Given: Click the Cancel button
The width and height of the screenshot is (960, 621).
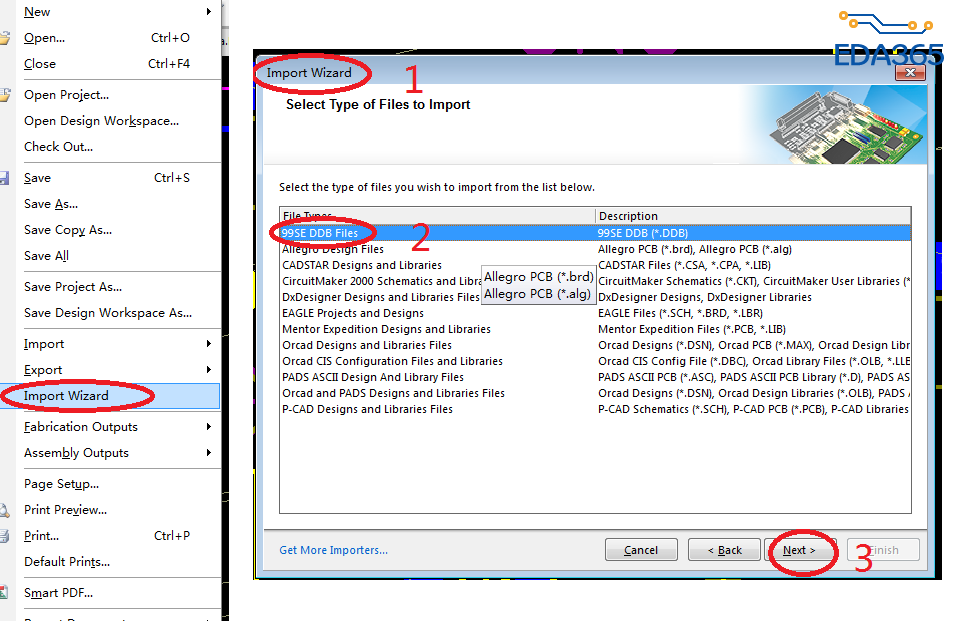Looking at the screenshot, I should (x=641, y=550).
